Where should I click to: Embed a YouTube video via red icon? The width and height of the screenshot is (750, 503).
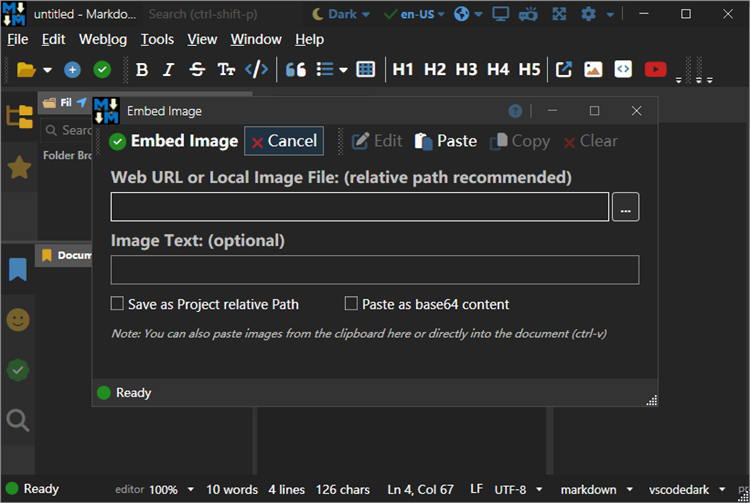click(655, 70)
